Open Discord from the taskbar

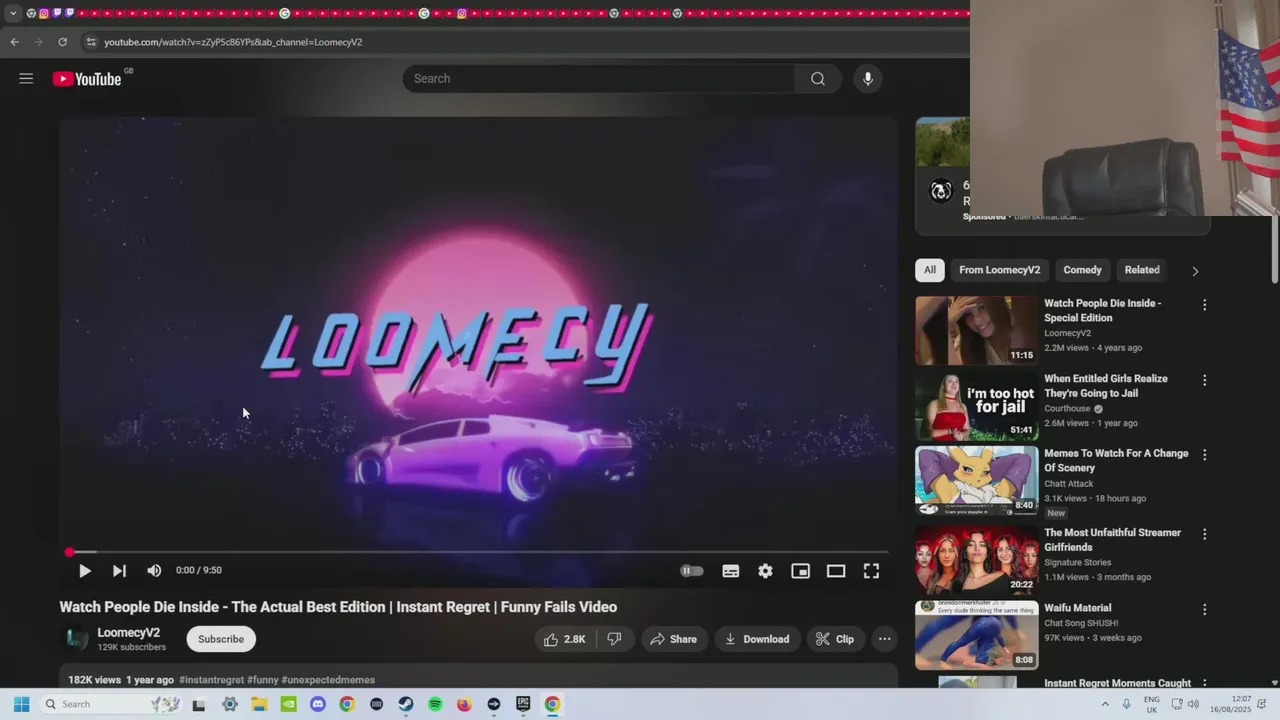[318, 704]
